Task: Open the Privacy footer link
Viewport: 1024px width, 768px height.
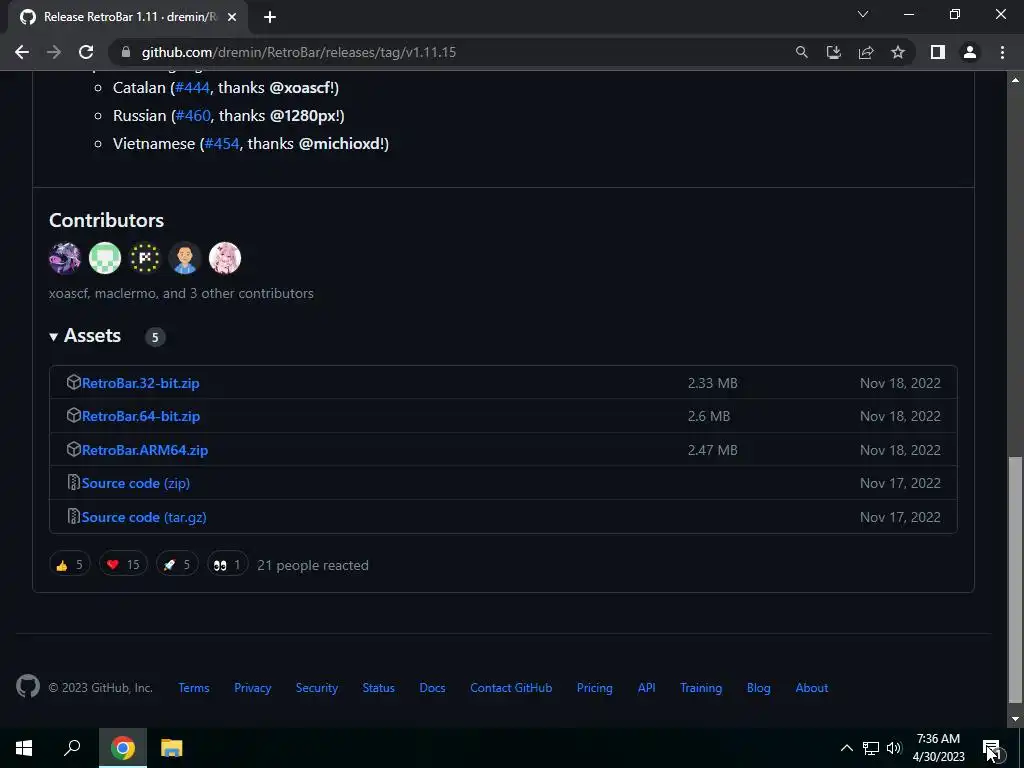Action: (x=253, y=688)
